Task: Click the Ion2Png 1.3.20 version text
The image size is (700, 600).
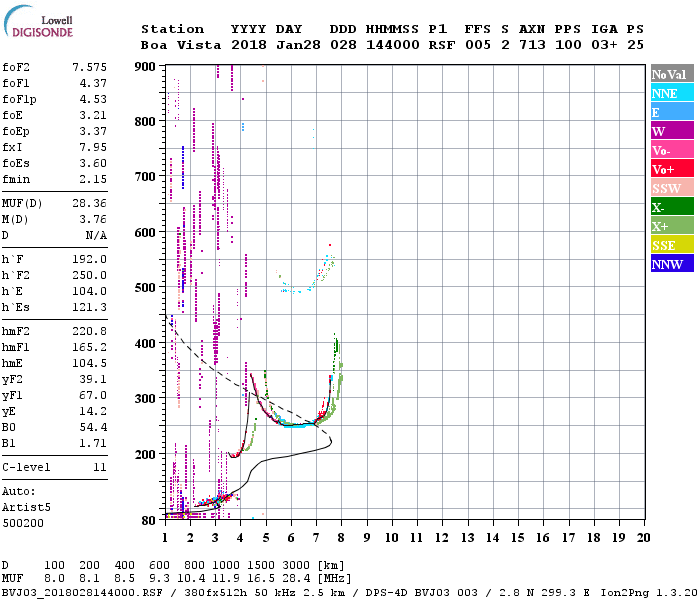Action: (649, 593)
